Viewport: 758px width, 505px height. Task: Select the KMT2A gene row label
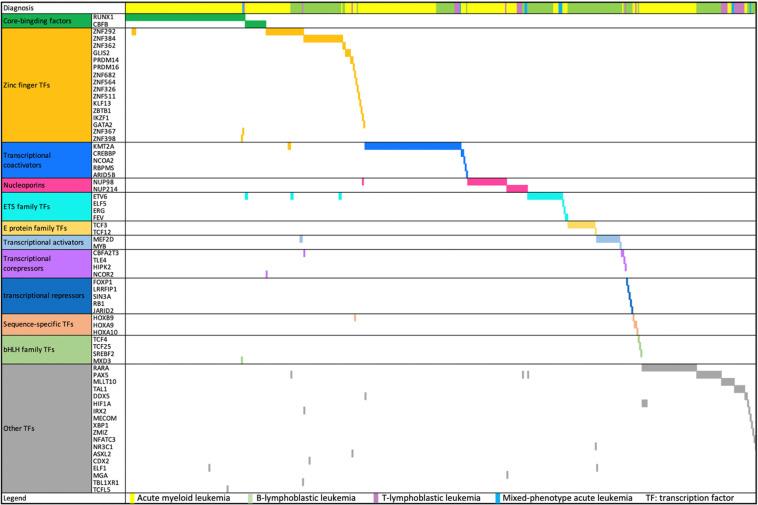[x=104, y=146]
